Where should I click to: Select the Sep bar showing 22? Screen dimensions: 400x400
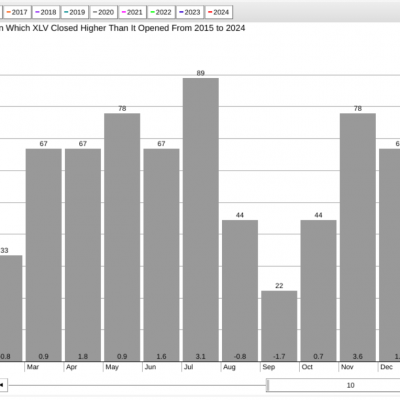[x=279, y=326]
